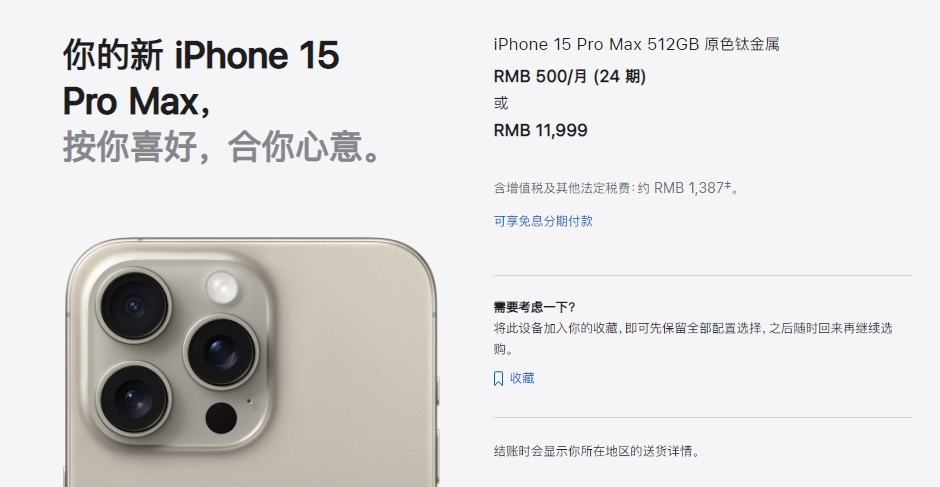Click the right-side camera lens on the phone
This screenshot has width=940, height=487.
click(x=221, y=352)
